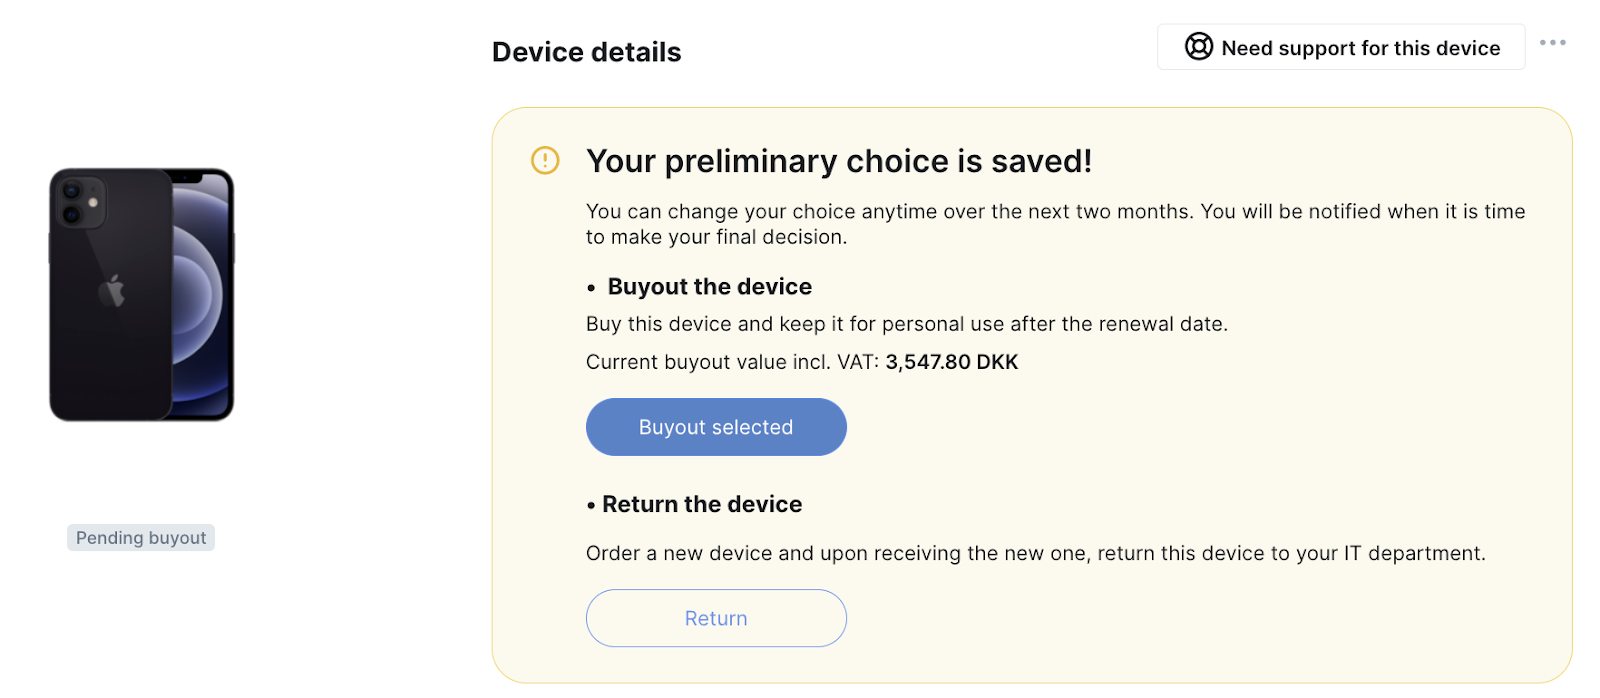
Task: Open the black iPhone device thumbnail
Action: (x=141, y=294)
